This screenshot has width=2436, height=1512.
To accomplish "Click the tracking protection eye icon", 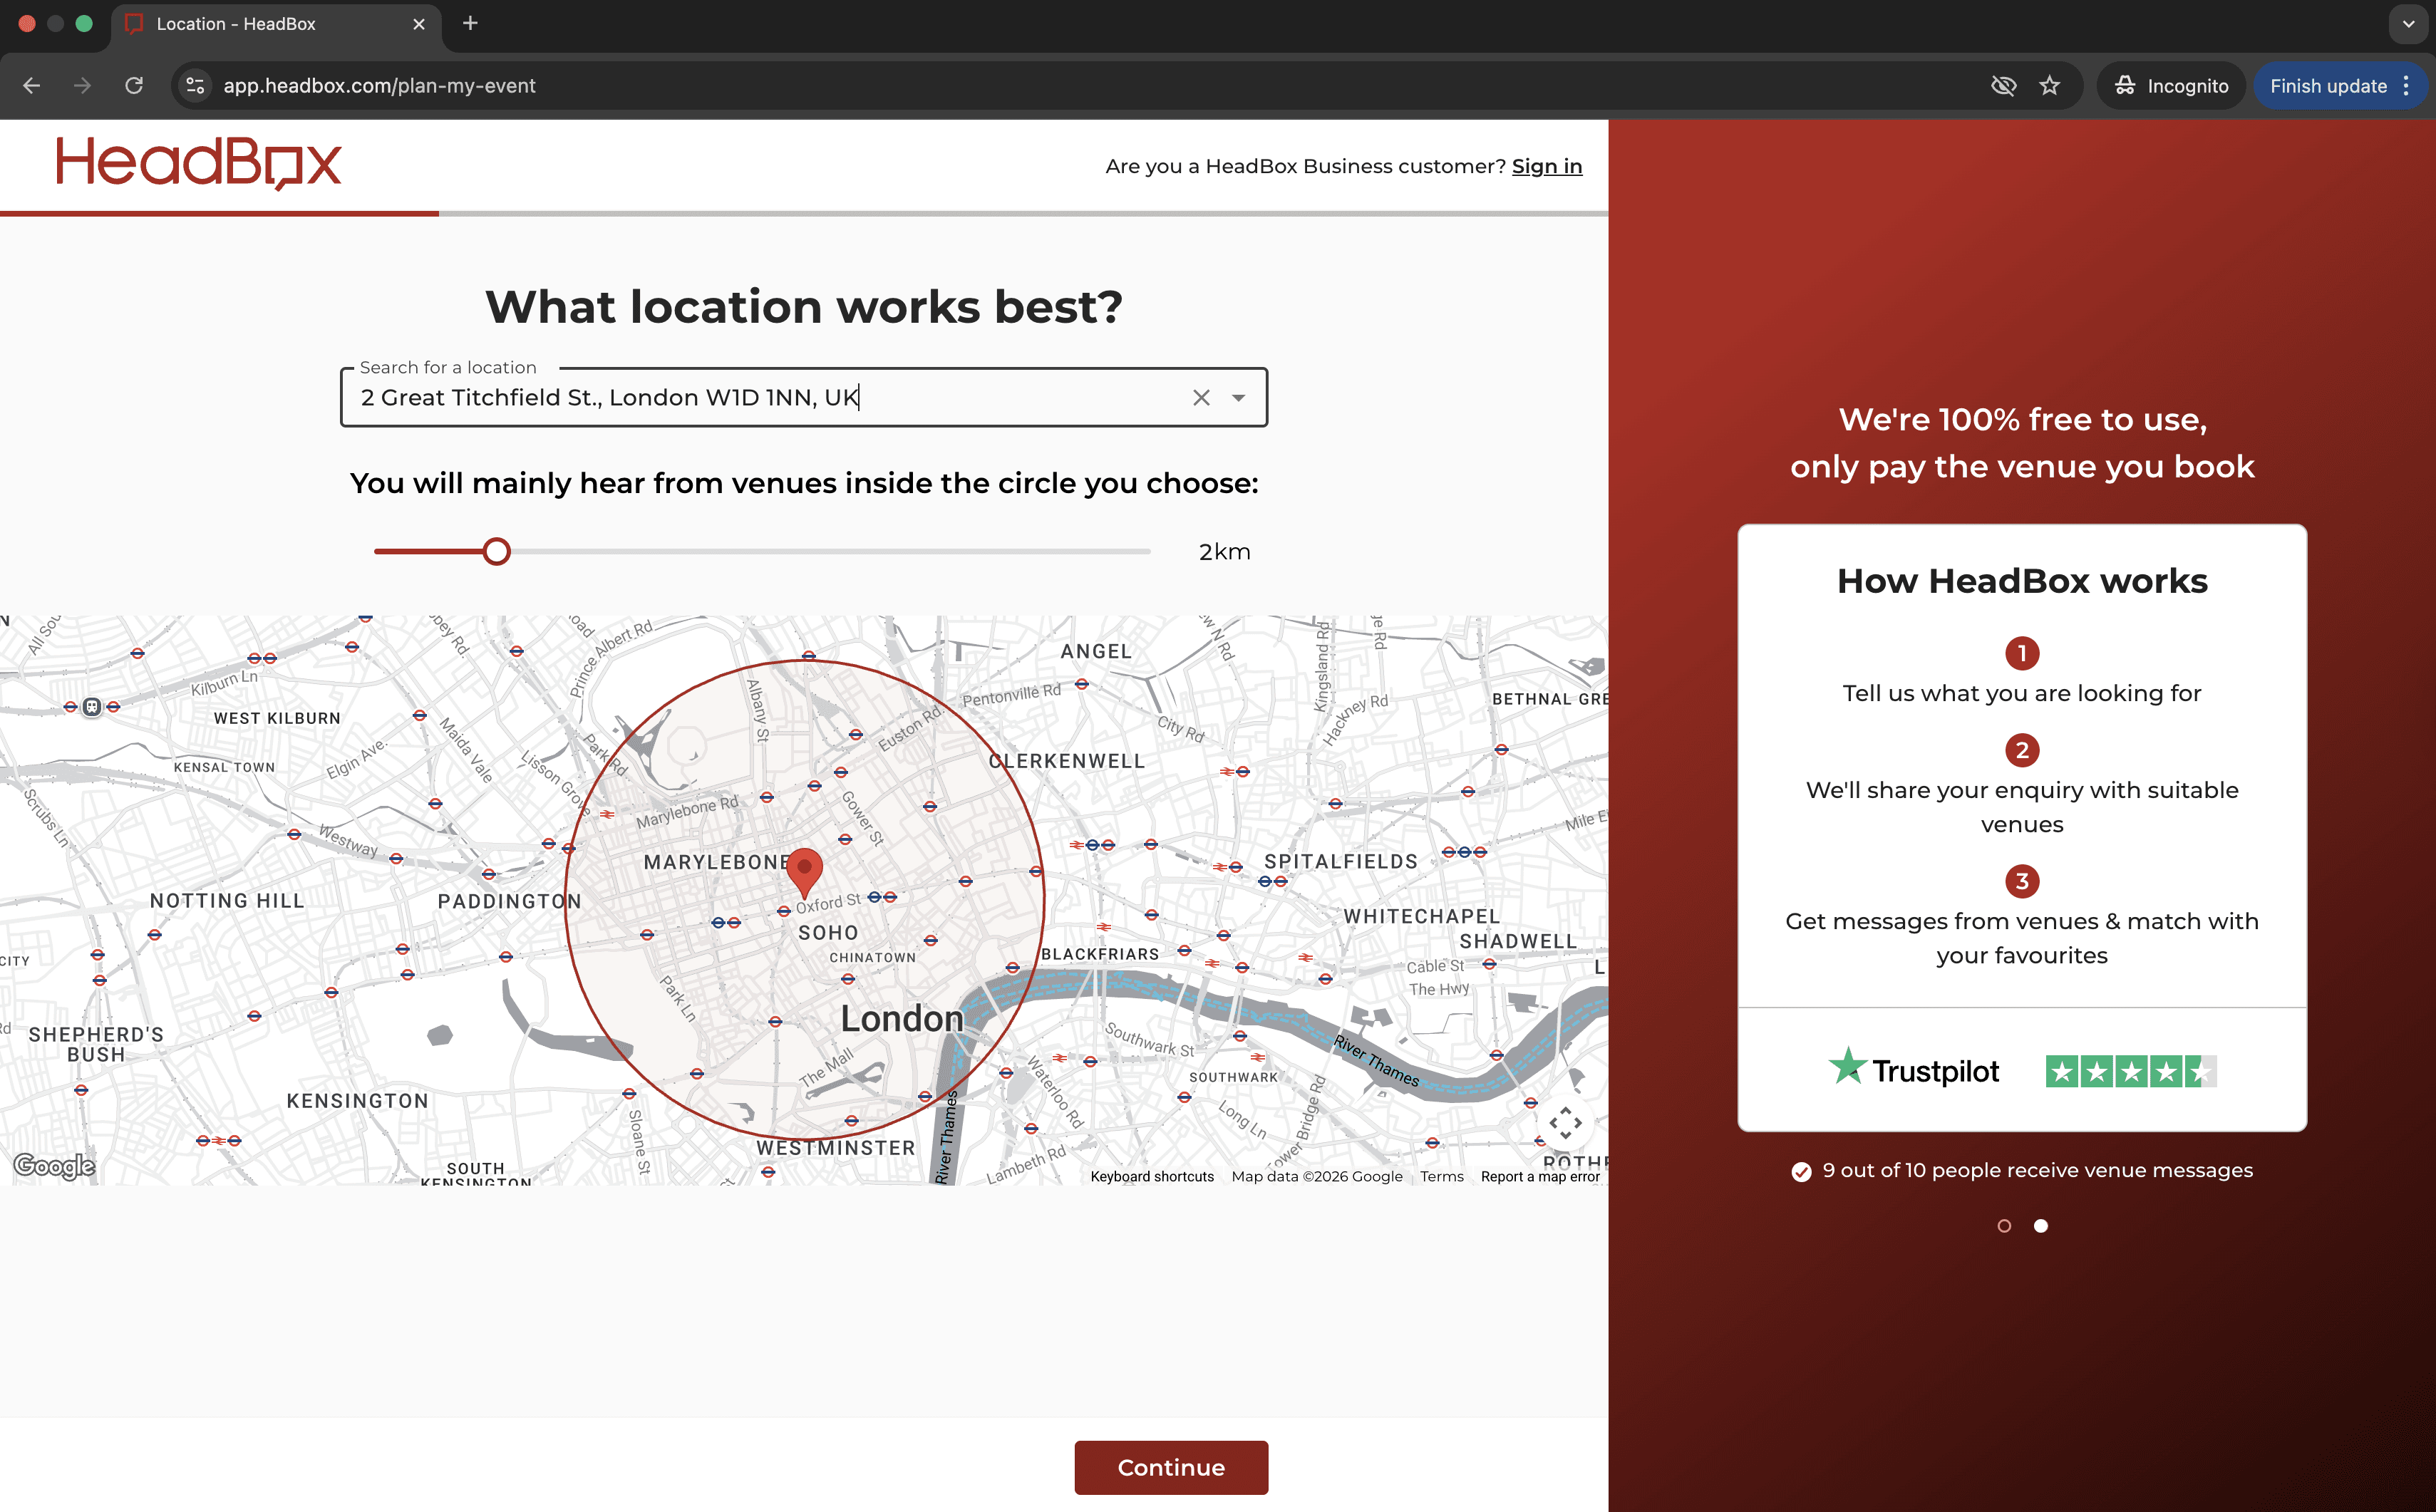I will pos(2003,86).
